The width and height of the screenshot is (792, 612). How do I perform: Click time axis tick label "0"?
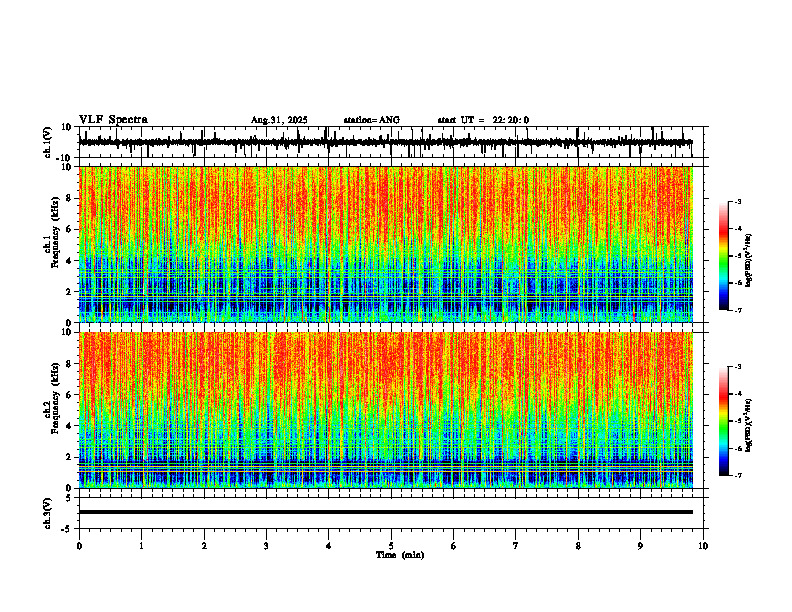(x=79, y=546)
